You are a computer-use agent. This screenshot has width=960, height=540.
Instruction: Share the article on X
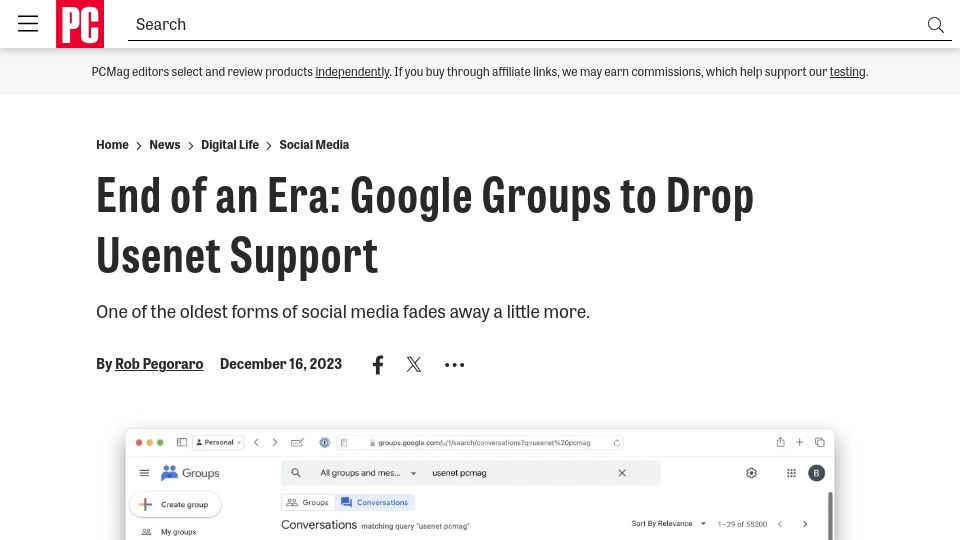click(x=414, y=364)
